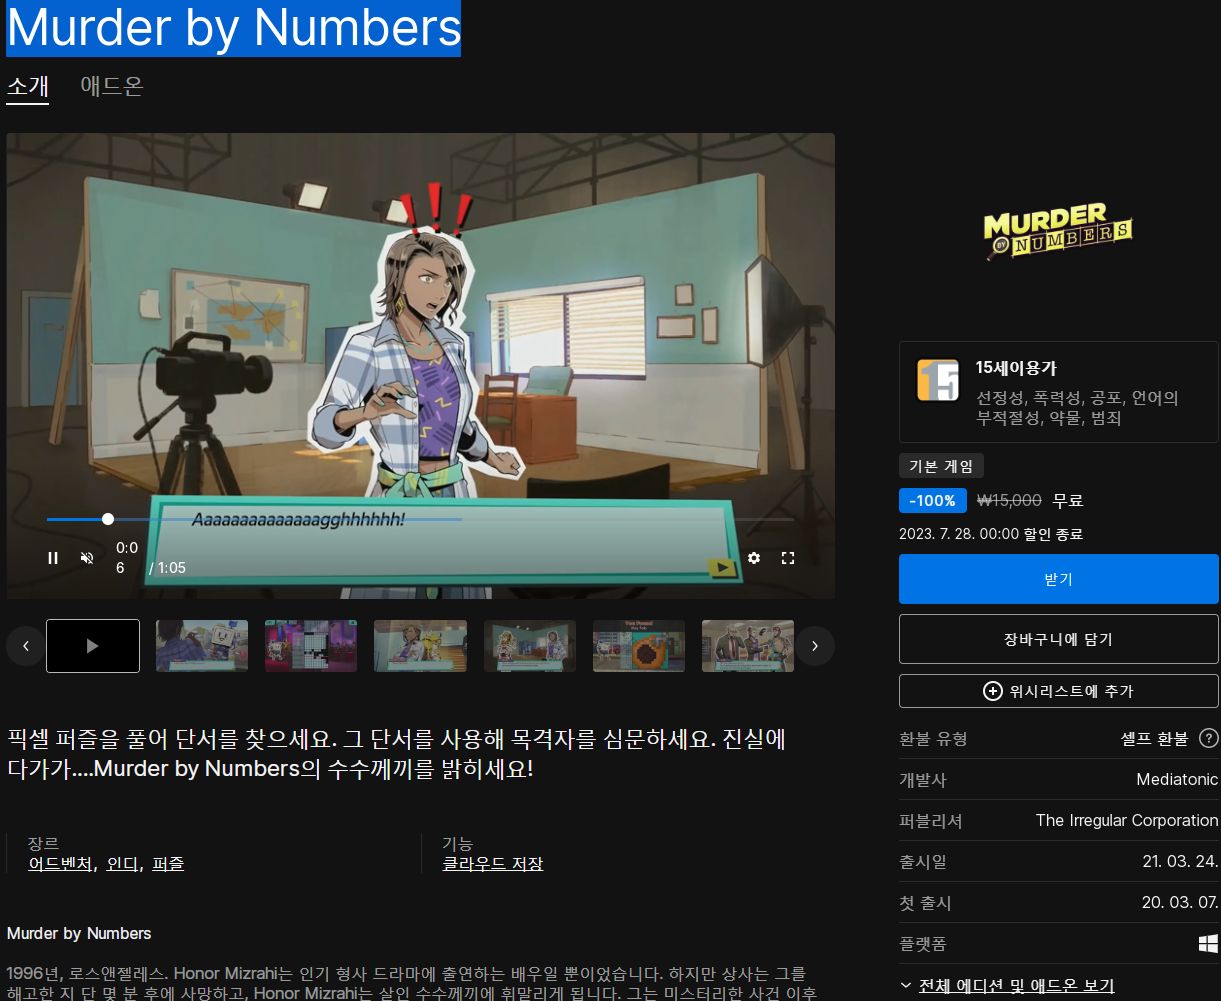Screen dimensions: 1221x1001
Task: Click the Murder by Numbers page title
Action: point(234,28)
